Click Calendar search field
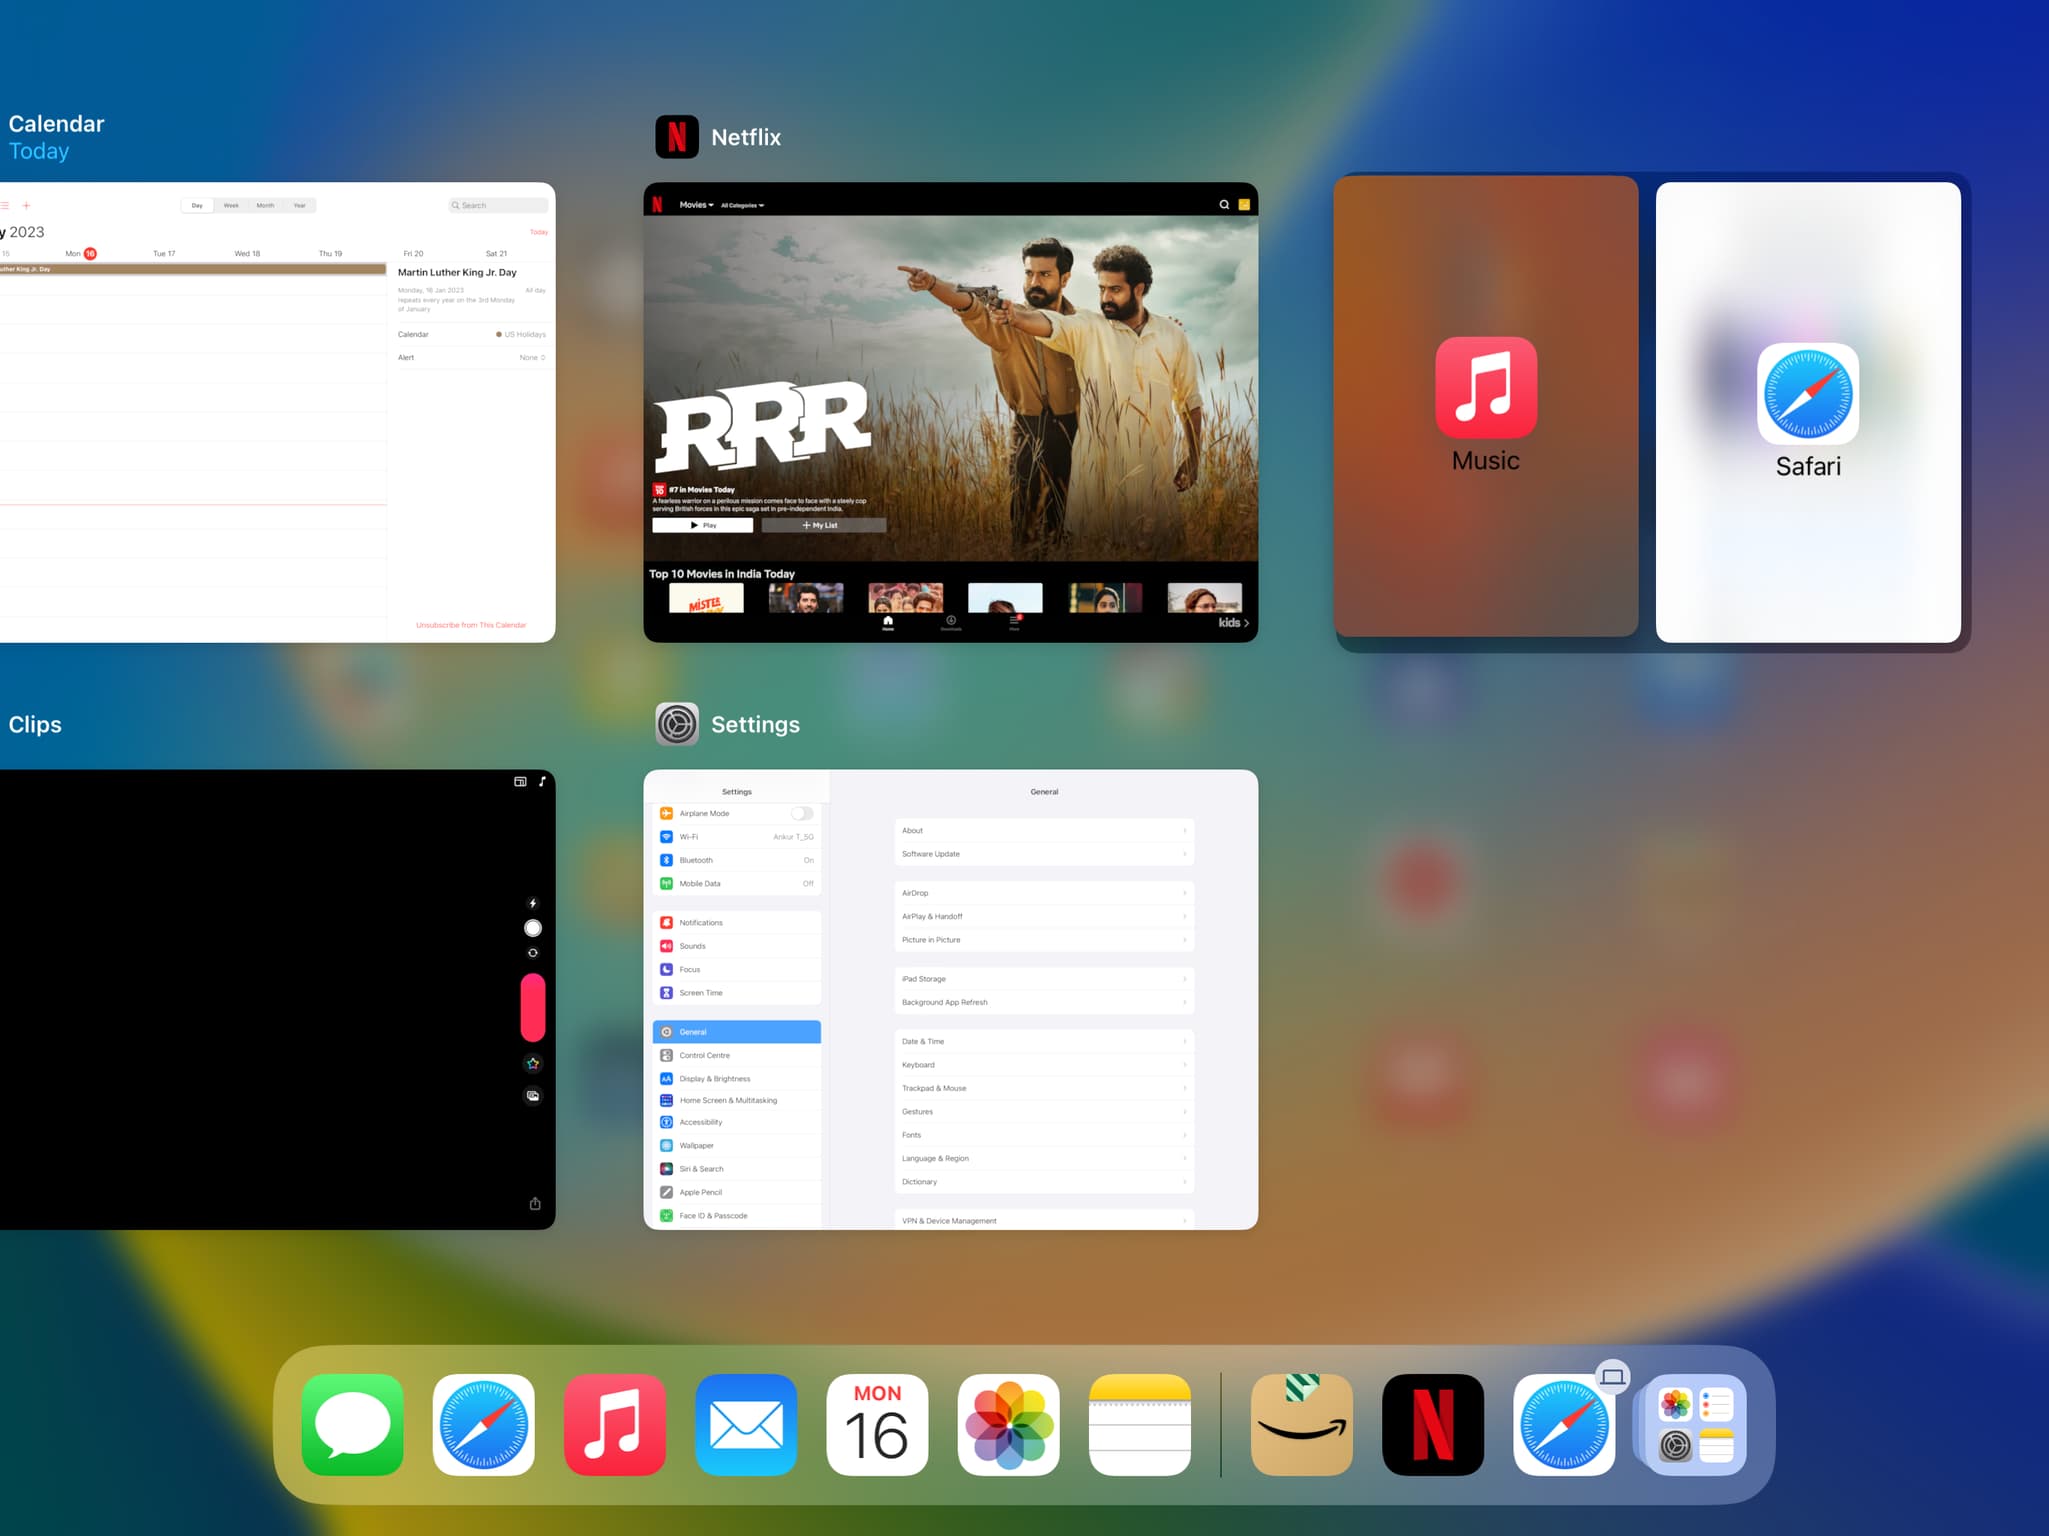 coord(498,205)
